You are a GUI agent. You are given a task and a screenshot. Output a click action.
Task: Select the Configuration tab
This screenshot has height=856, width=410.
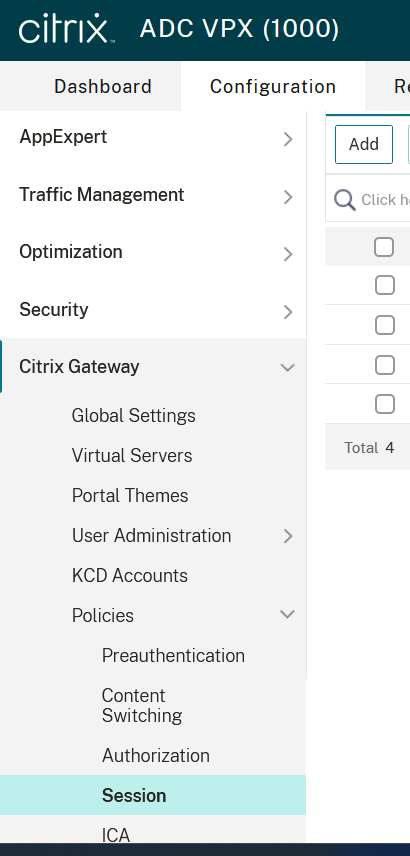pyautogui.click(x=273, y=87)
